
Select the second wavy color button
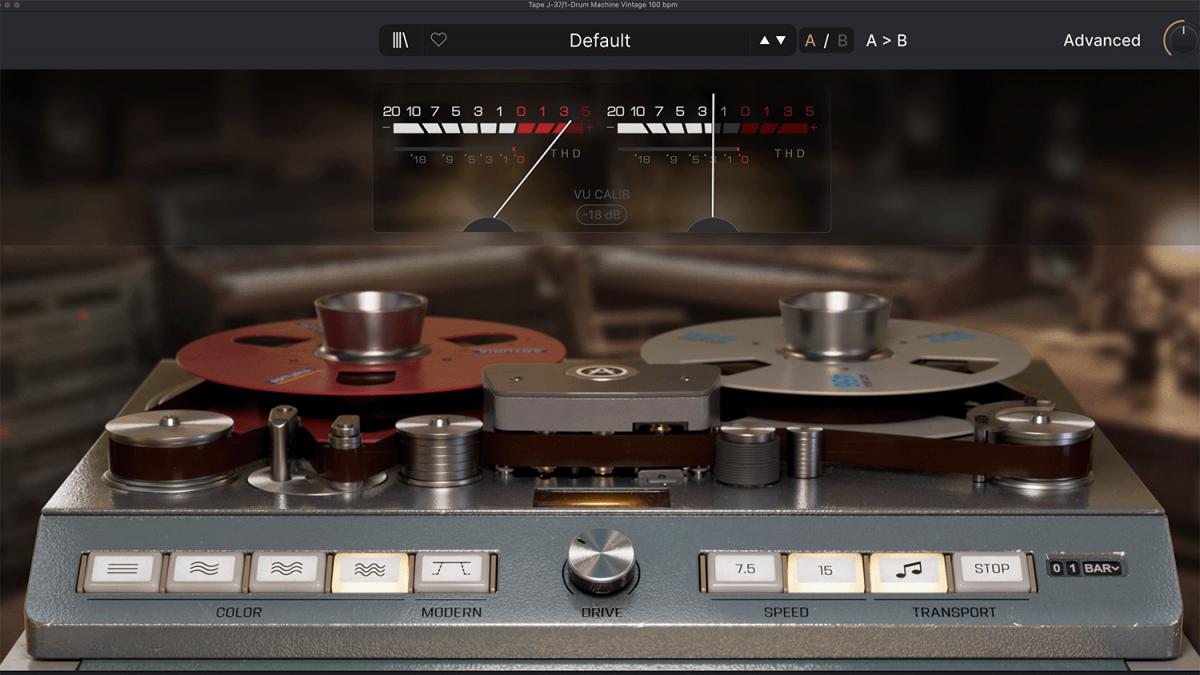[205, 571]
